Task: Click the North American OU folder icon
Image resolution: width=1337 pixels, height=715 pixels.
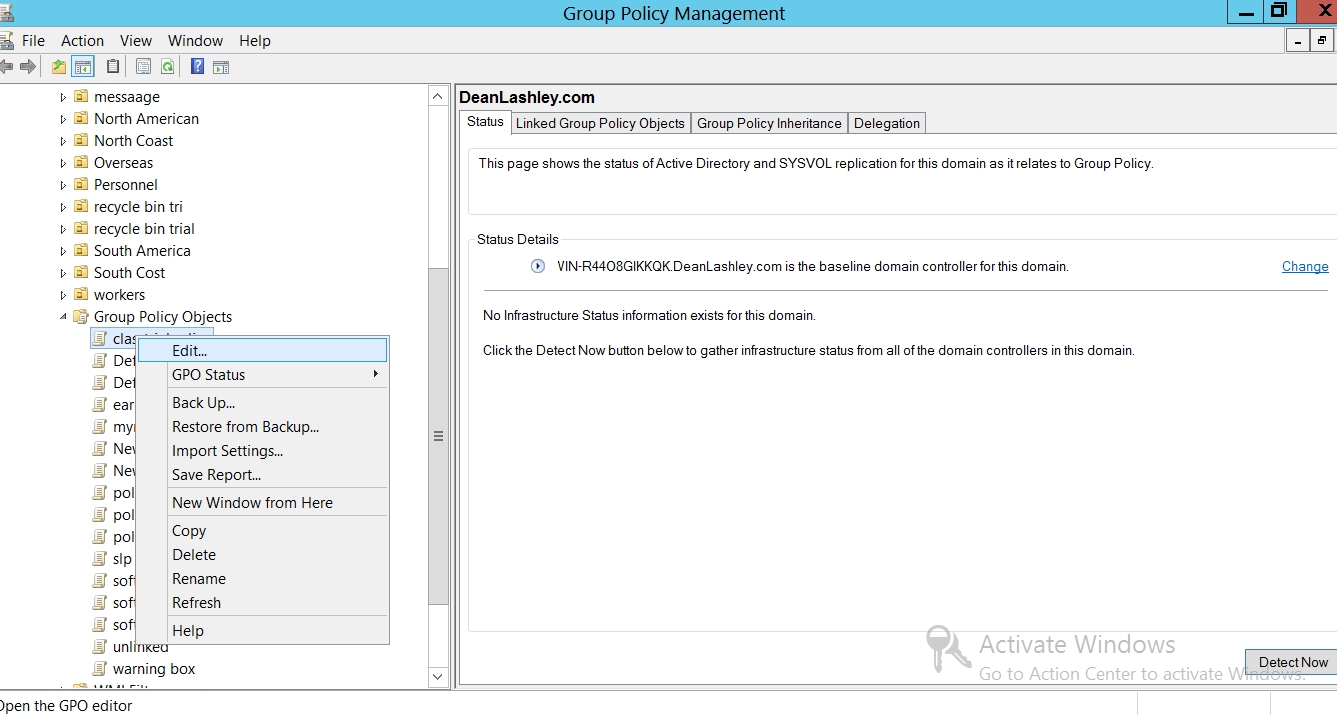Action: tap(81, 119)
